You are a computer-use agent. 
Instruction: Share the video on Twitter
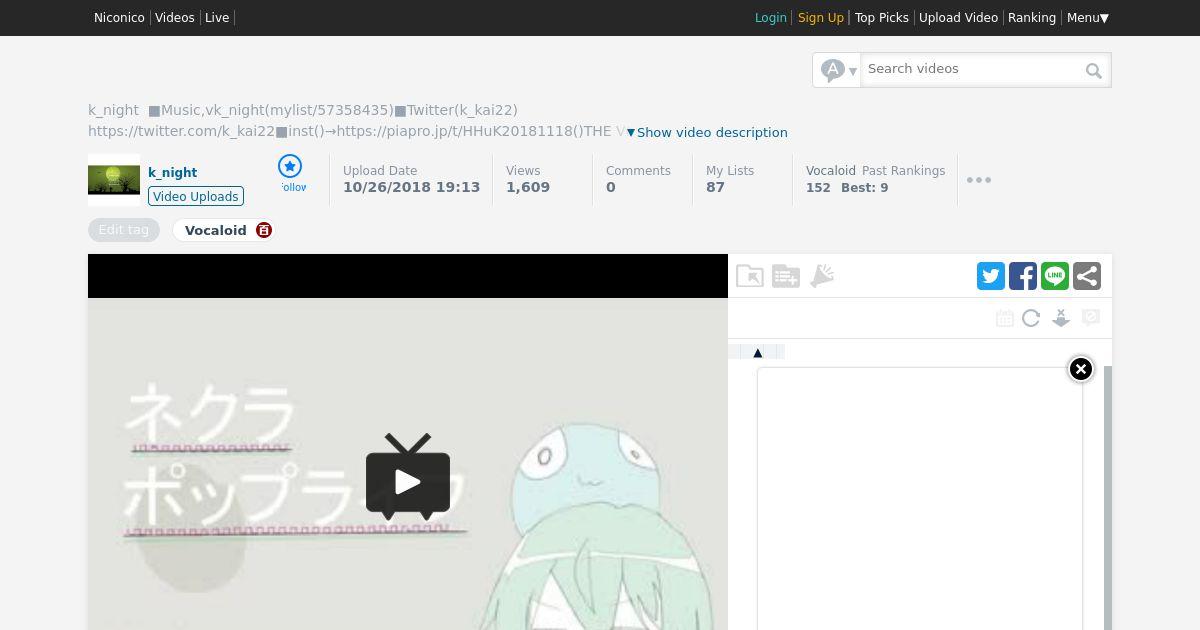pyautogui.click(x=991, y=276)
